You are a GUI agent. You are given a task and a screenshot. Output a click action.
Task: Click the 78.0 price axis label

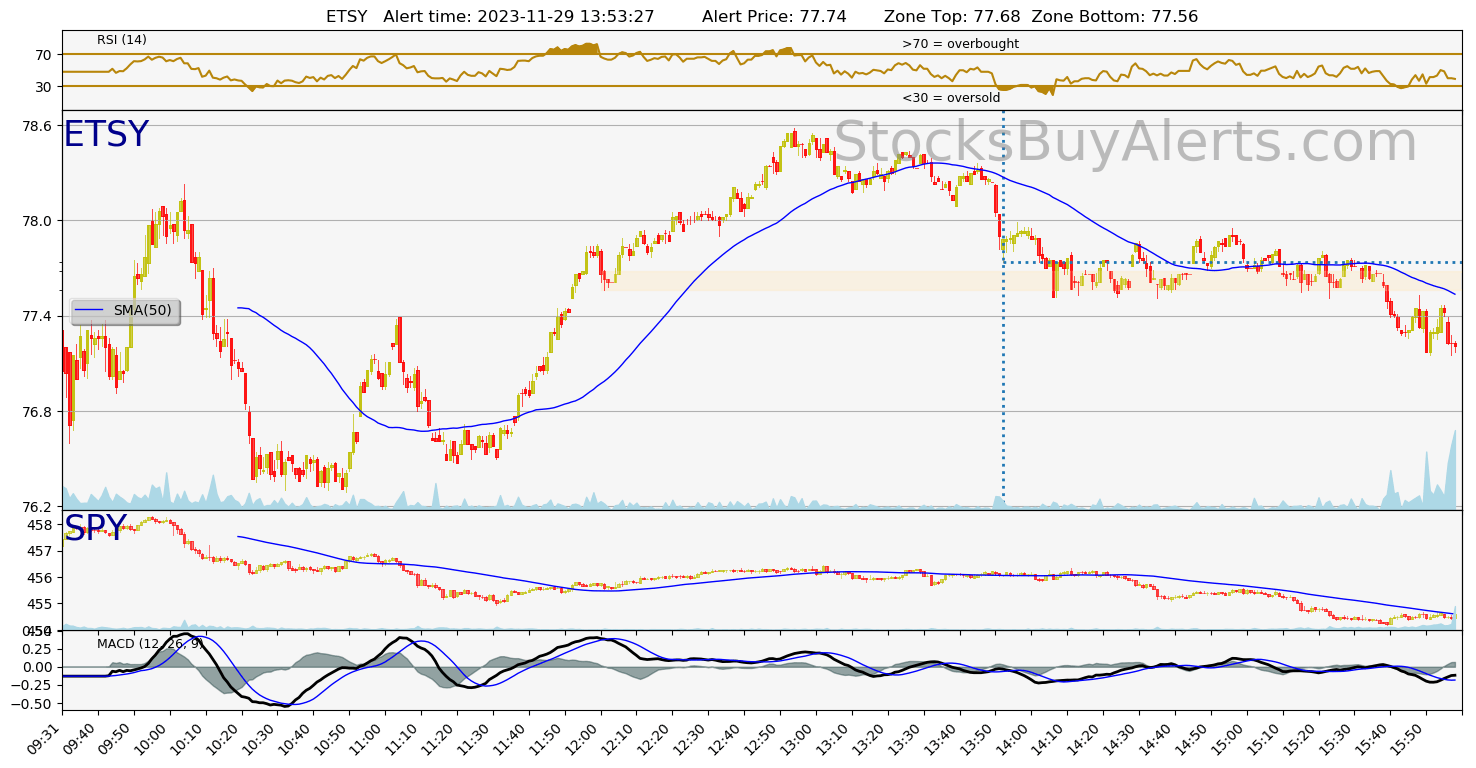pyautogui.click(x=37, y=221)
